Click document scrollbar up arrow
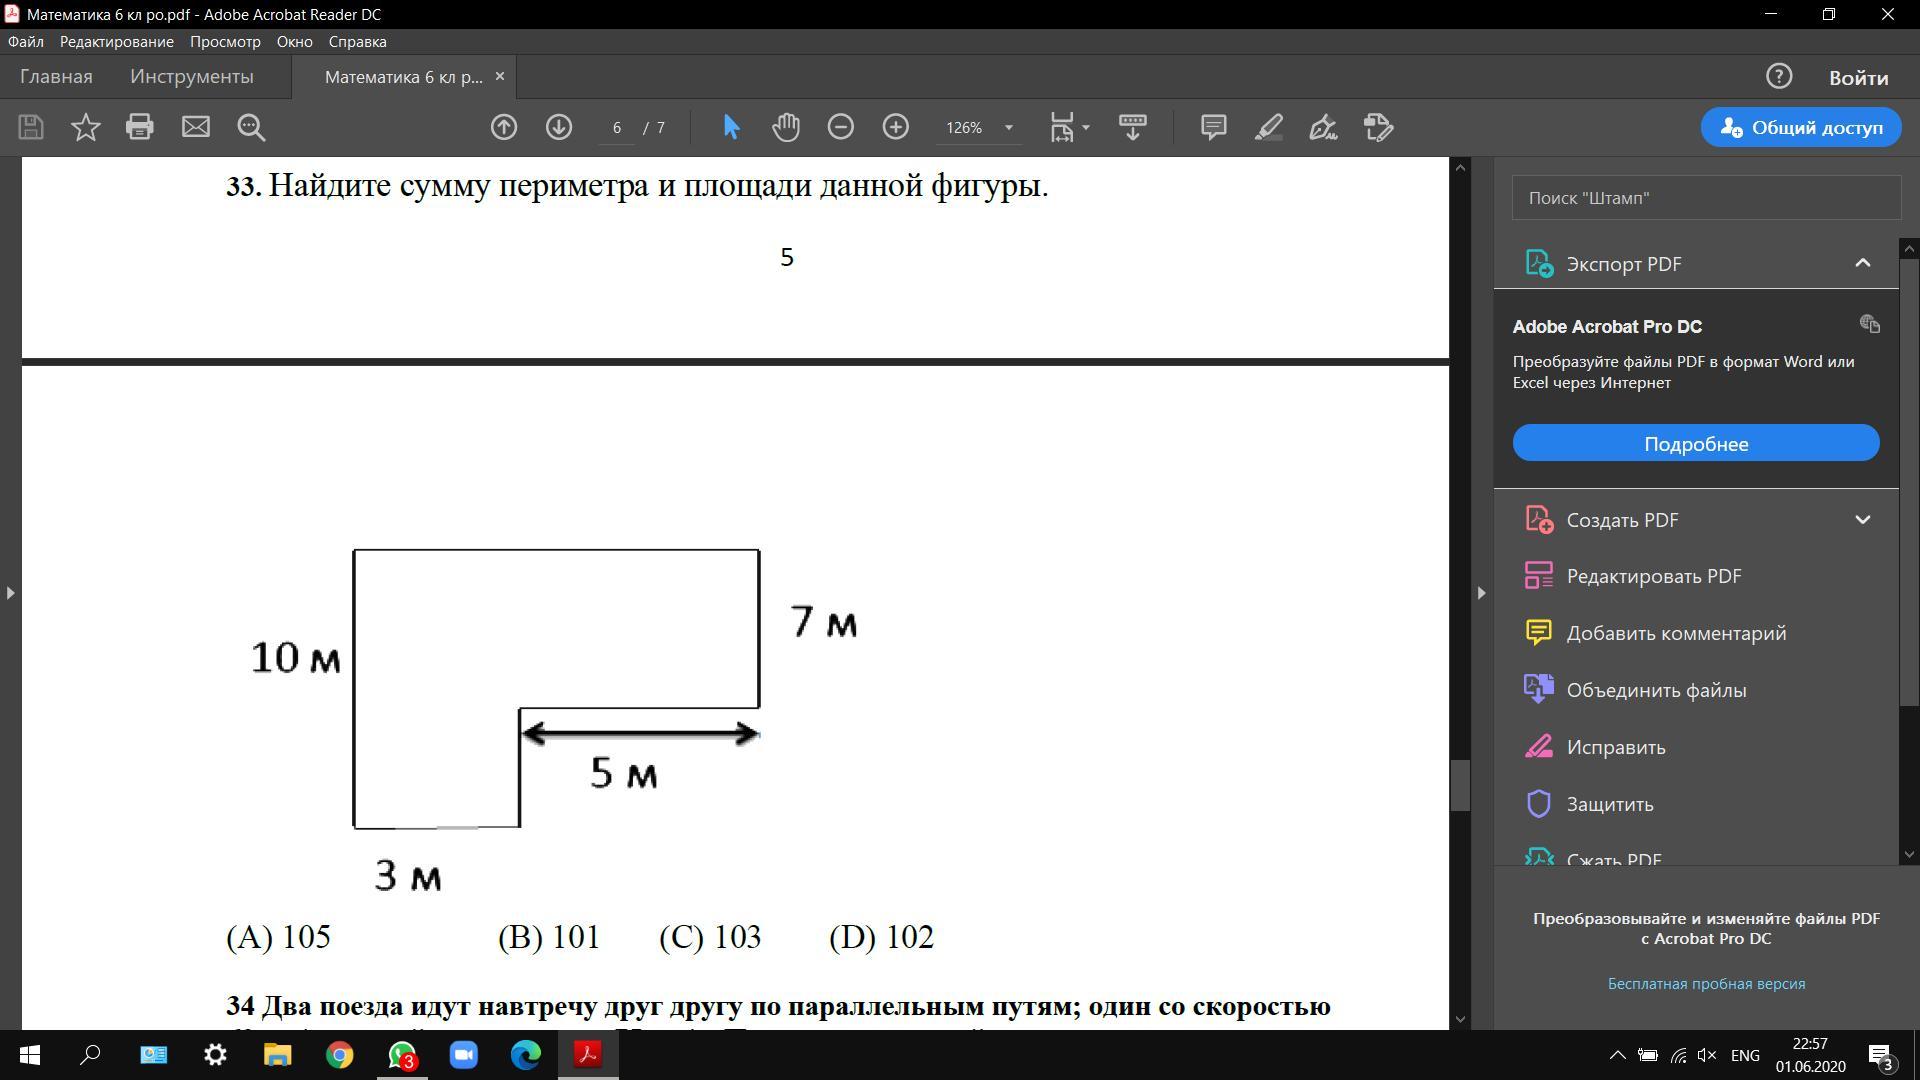Viewport: 1920px width, 1080px height. pyautogui.click(x=1460, y=167)
